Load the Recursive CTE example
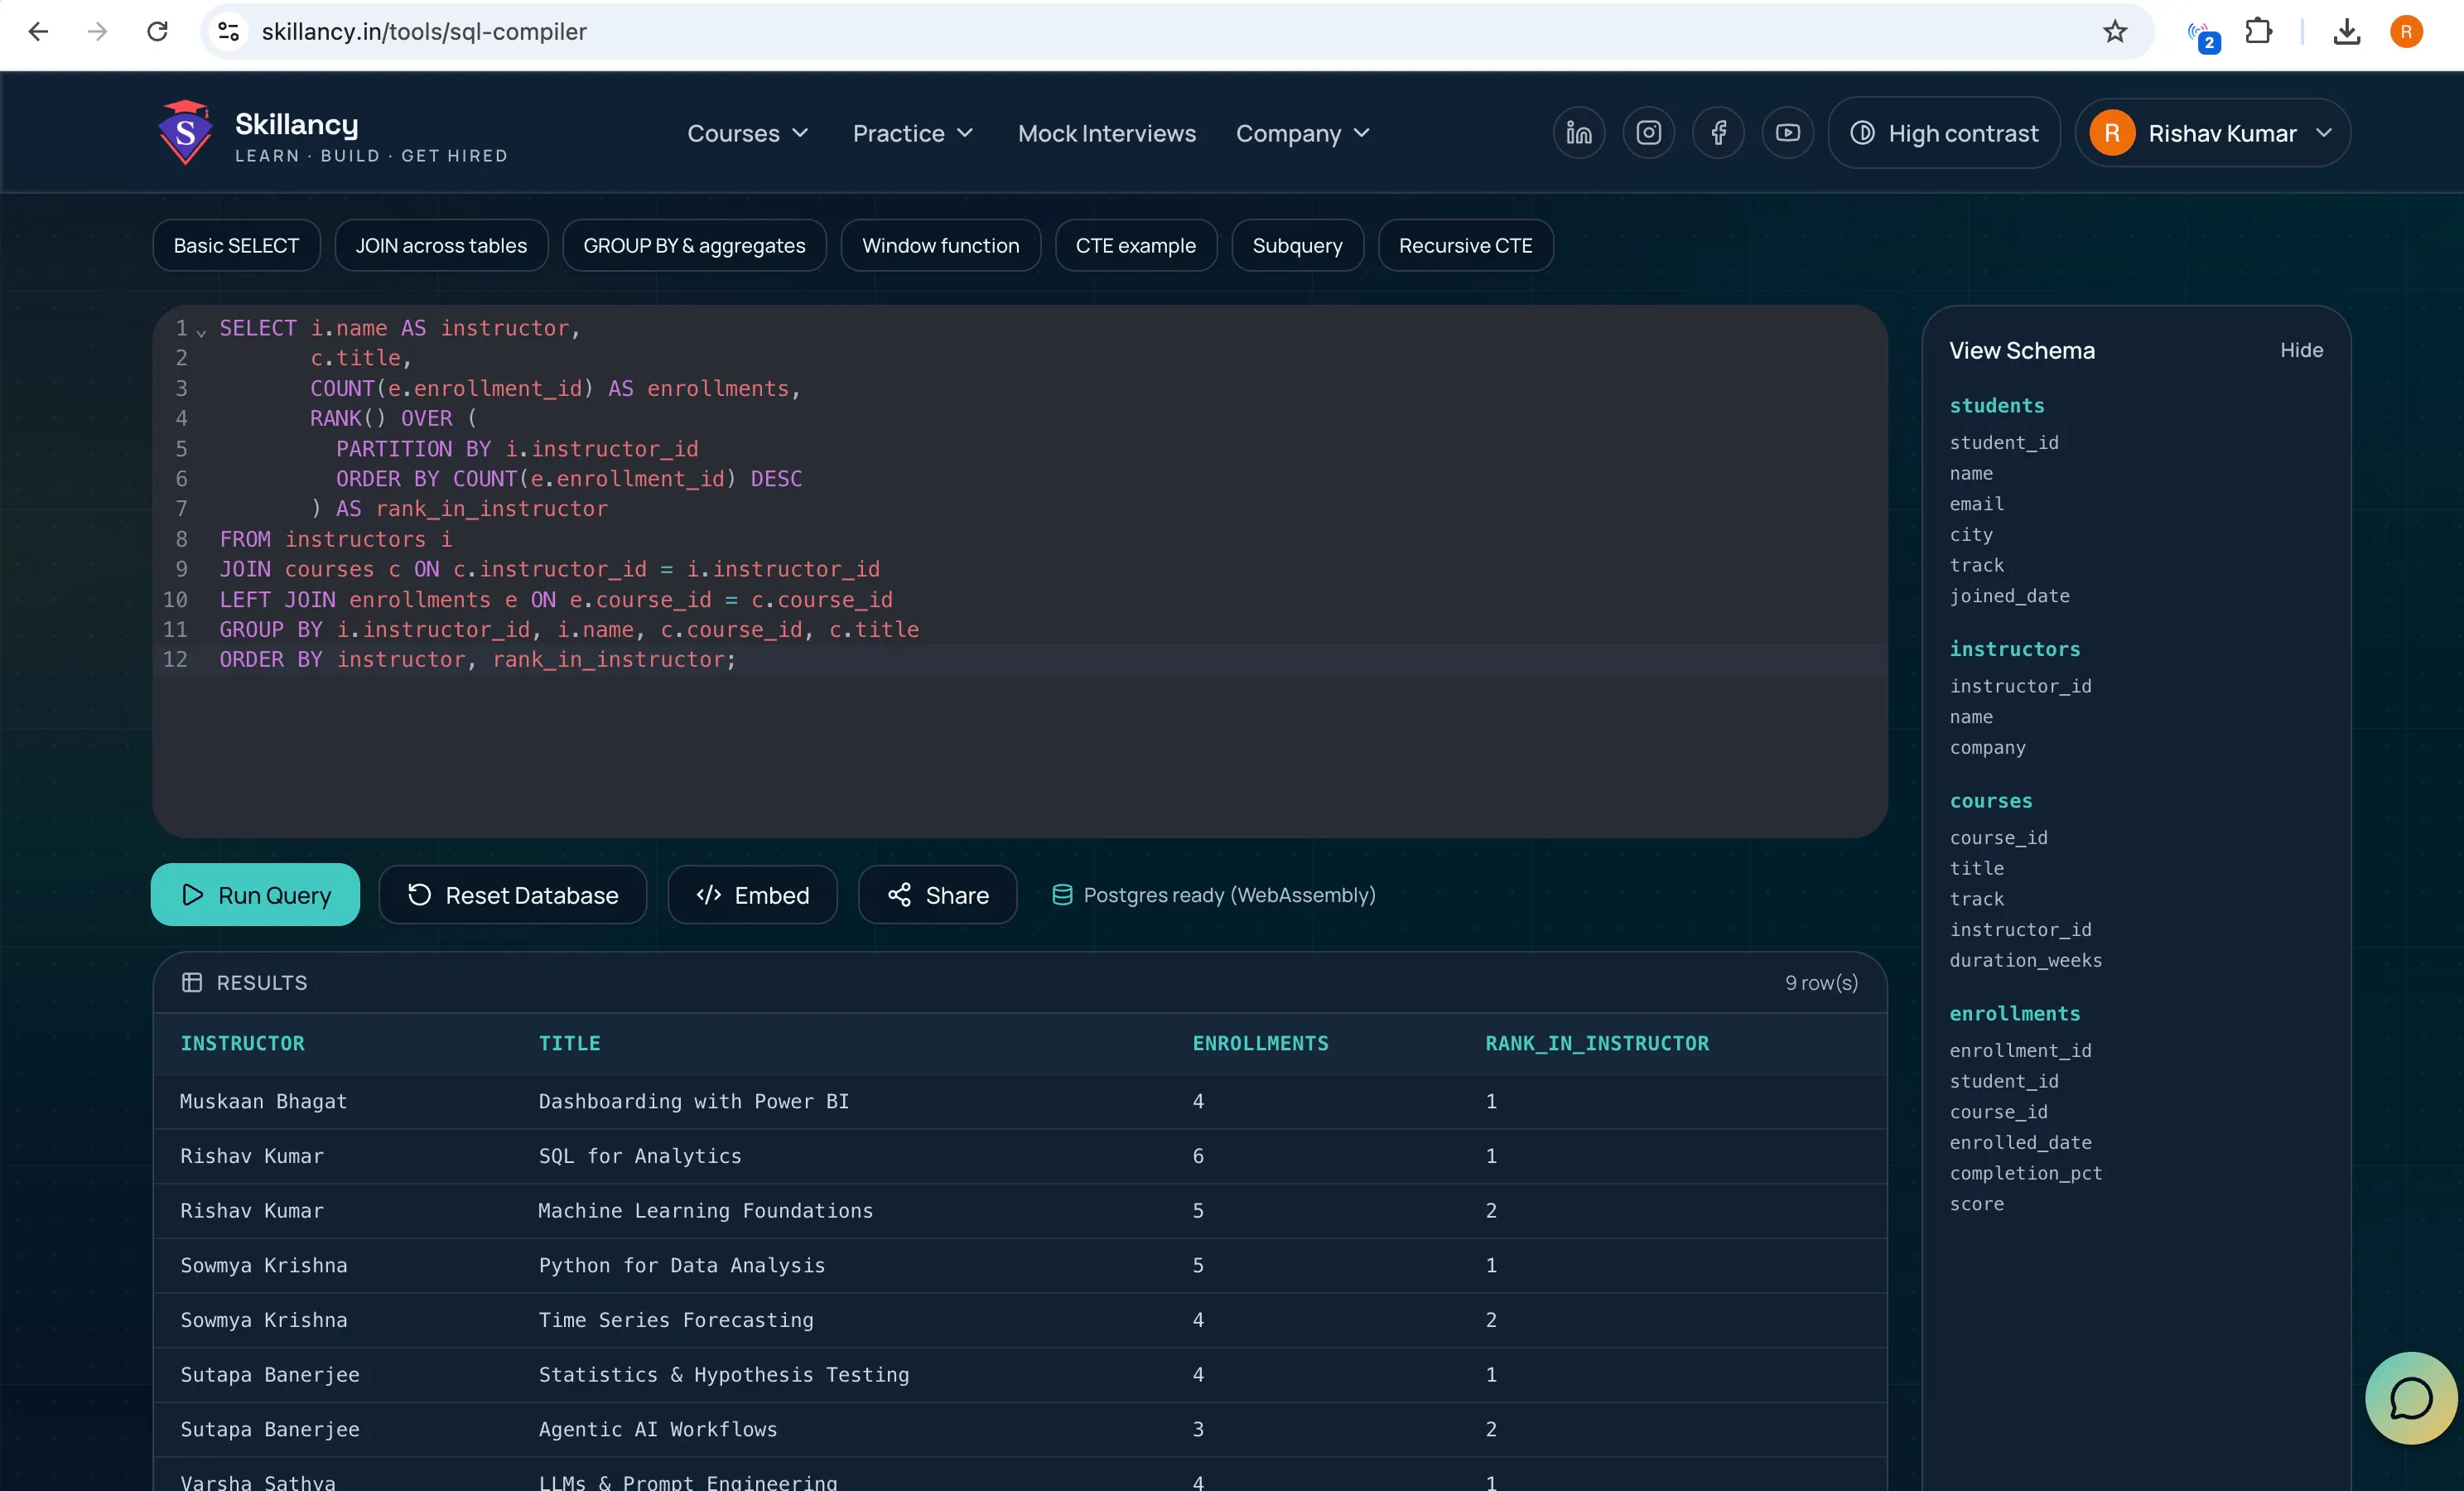Screen dimensions: 2464x1491 click(1465, 246)
